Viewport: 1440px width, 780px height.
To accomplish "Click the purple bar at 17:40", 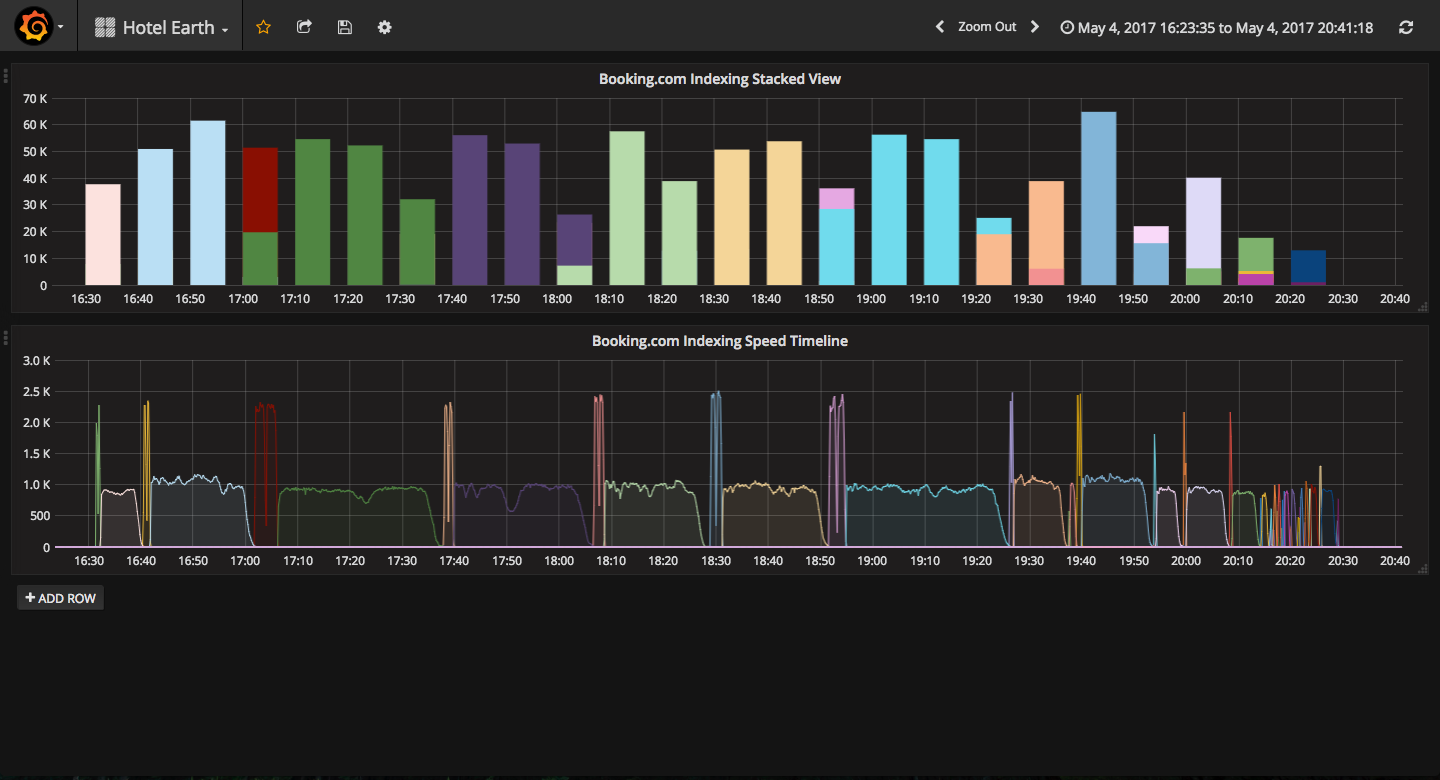I will point(470,210).
